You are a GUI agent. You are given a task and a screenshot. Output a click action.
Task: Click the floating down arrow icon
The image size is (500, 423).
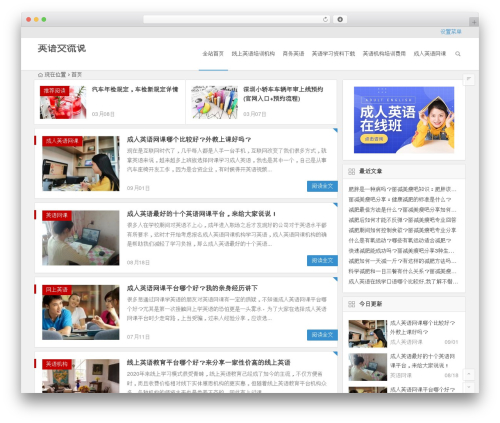click(x=469, y=387)
